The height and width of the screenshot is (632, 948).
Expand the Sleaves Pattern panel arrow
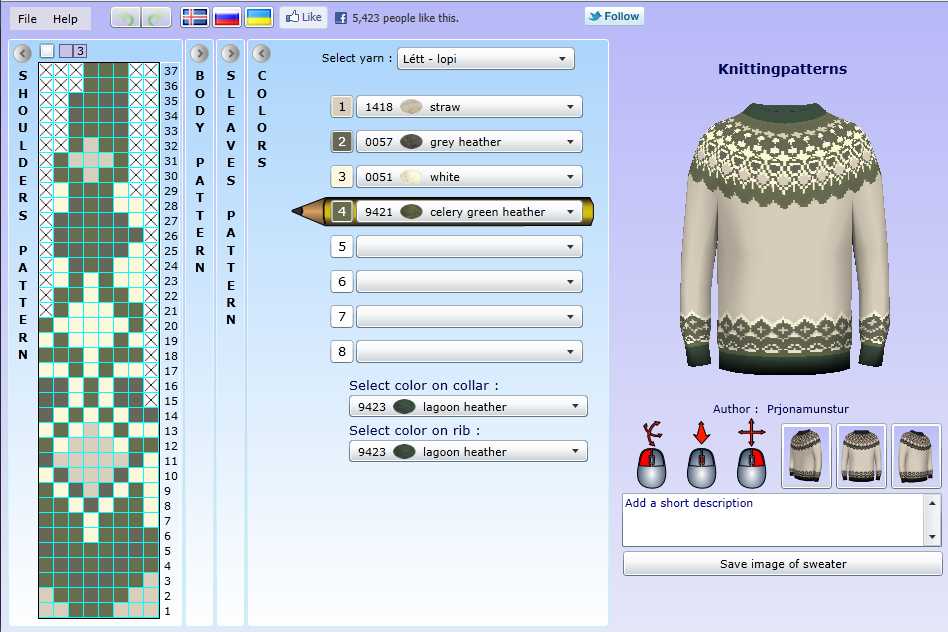click(230, 53)
